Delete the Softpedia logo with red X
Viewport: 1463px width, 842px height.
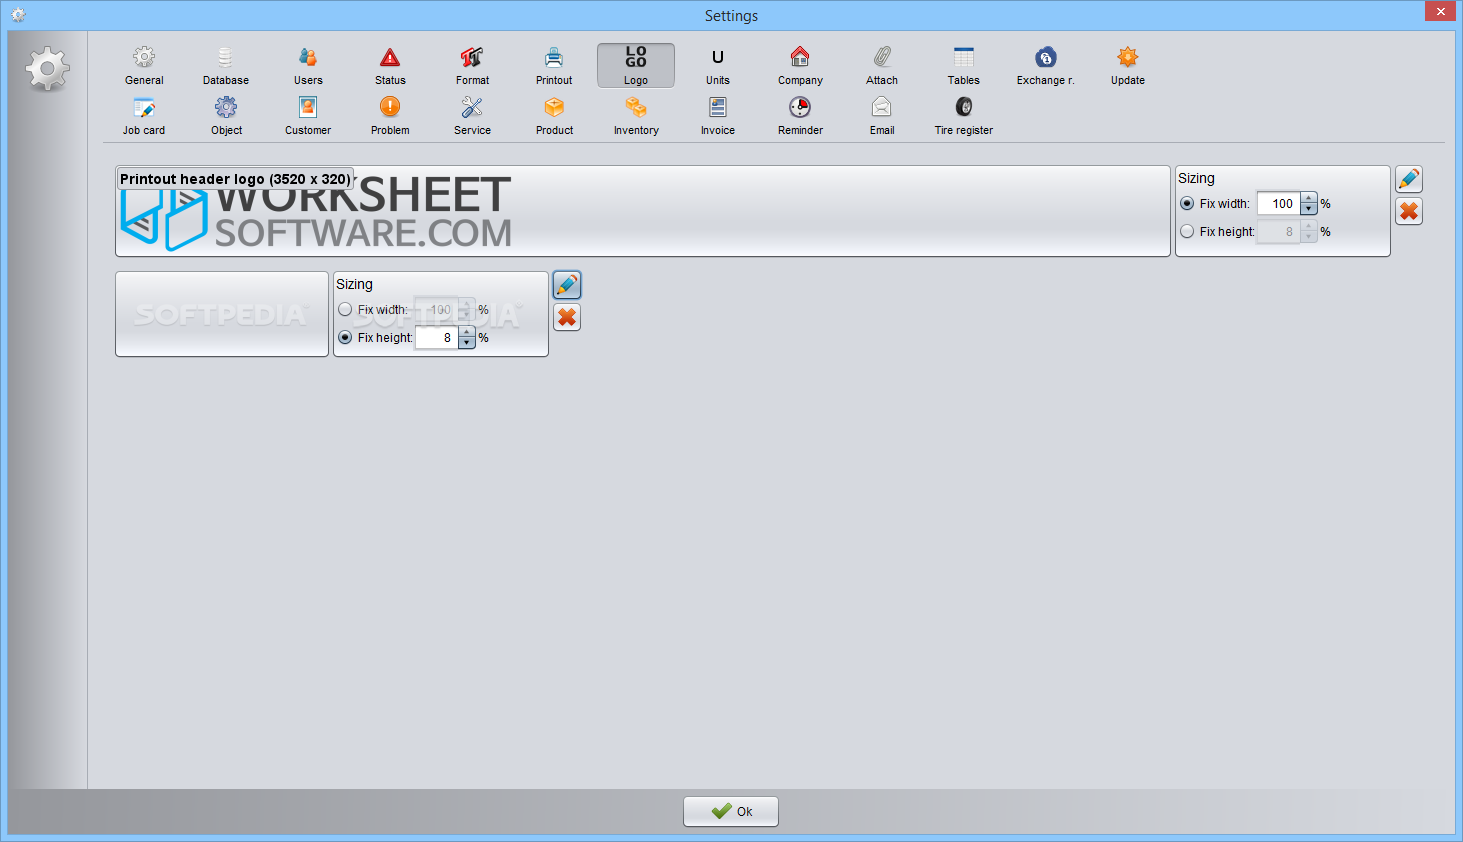click(567, 317)
